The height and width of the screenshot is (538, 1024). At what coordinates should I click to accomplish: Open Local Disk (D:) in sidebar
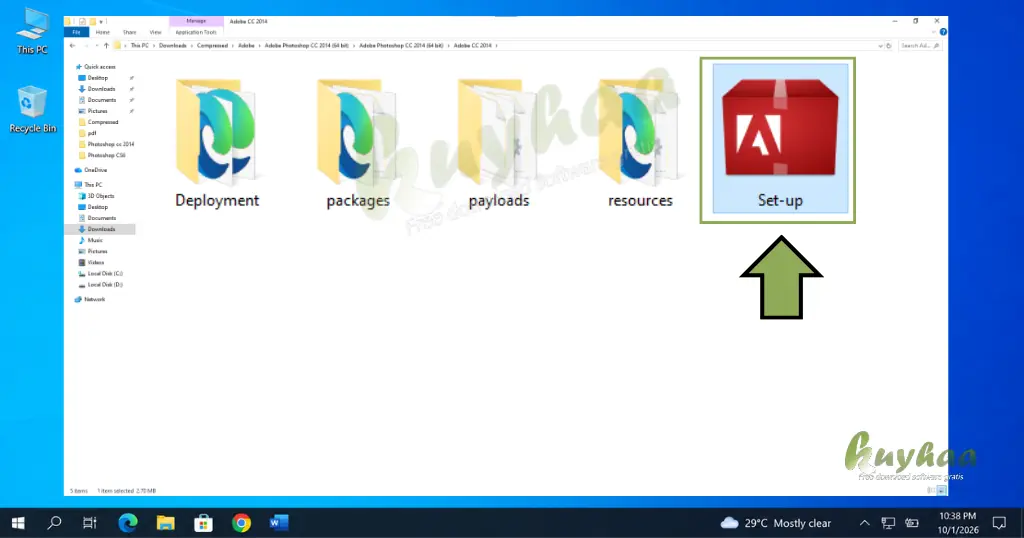[x=101, y=285]
